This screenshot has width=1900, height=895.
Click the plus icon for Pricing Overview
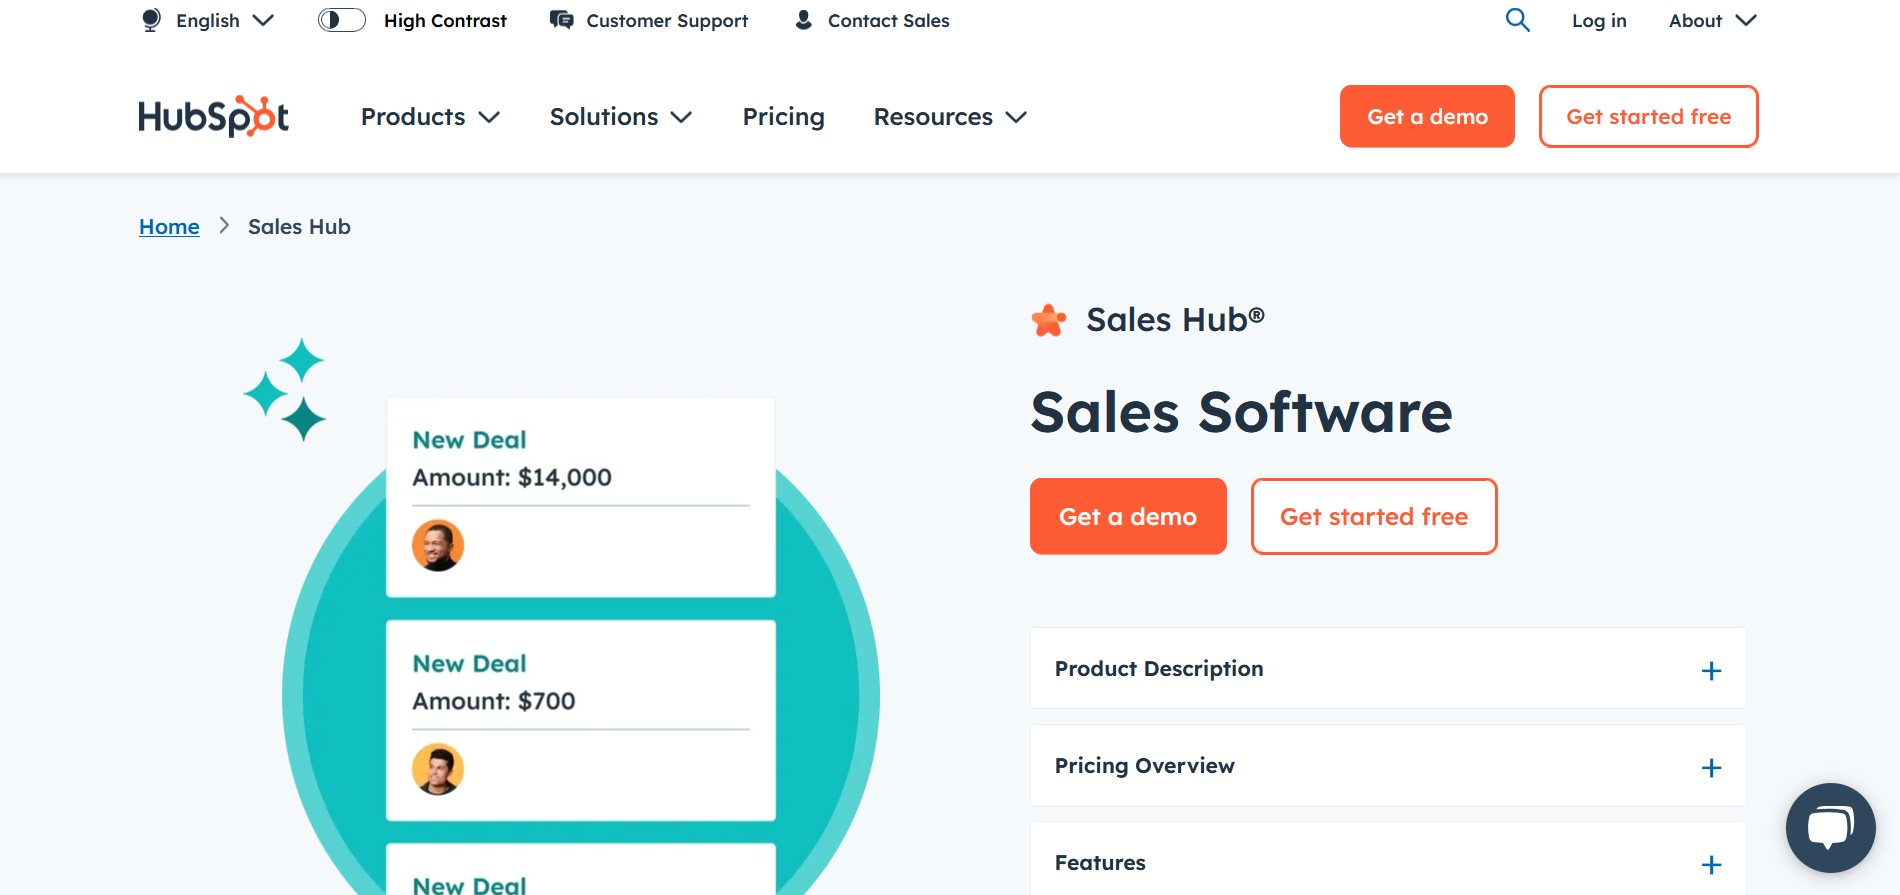click(x=1711, y=767)
